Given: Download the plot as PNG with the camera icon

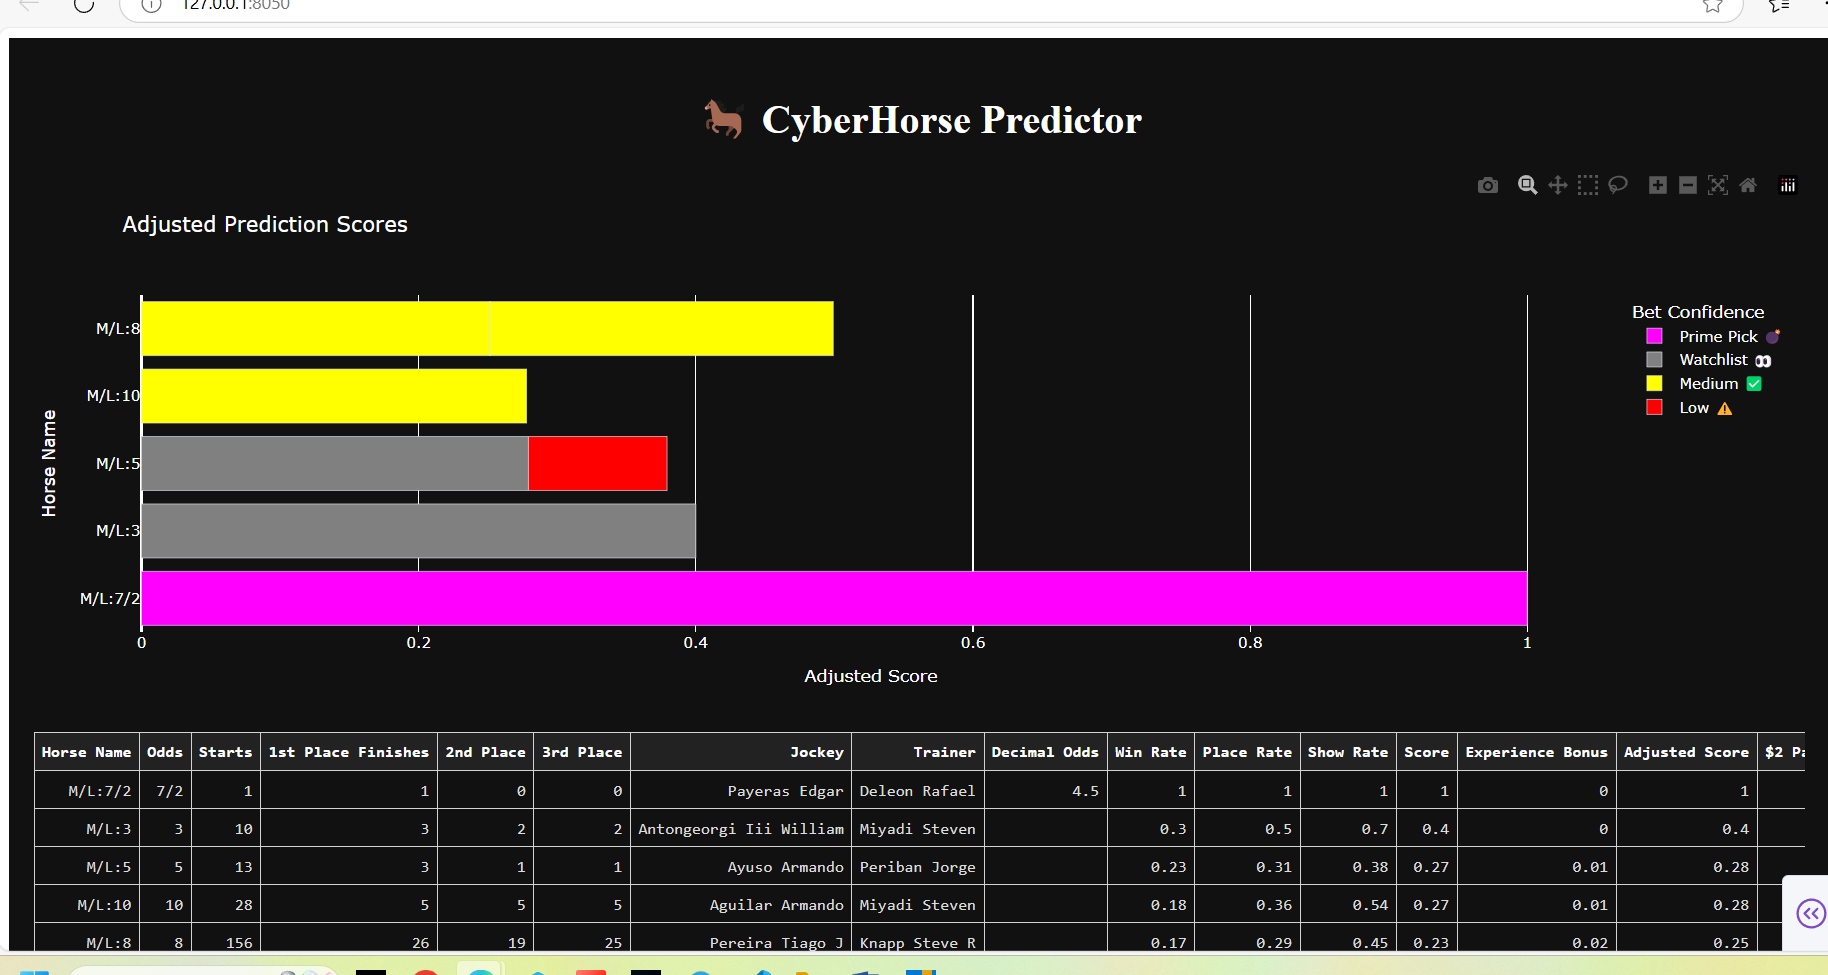Looking at the screenshot, I should click(1488, 185).
